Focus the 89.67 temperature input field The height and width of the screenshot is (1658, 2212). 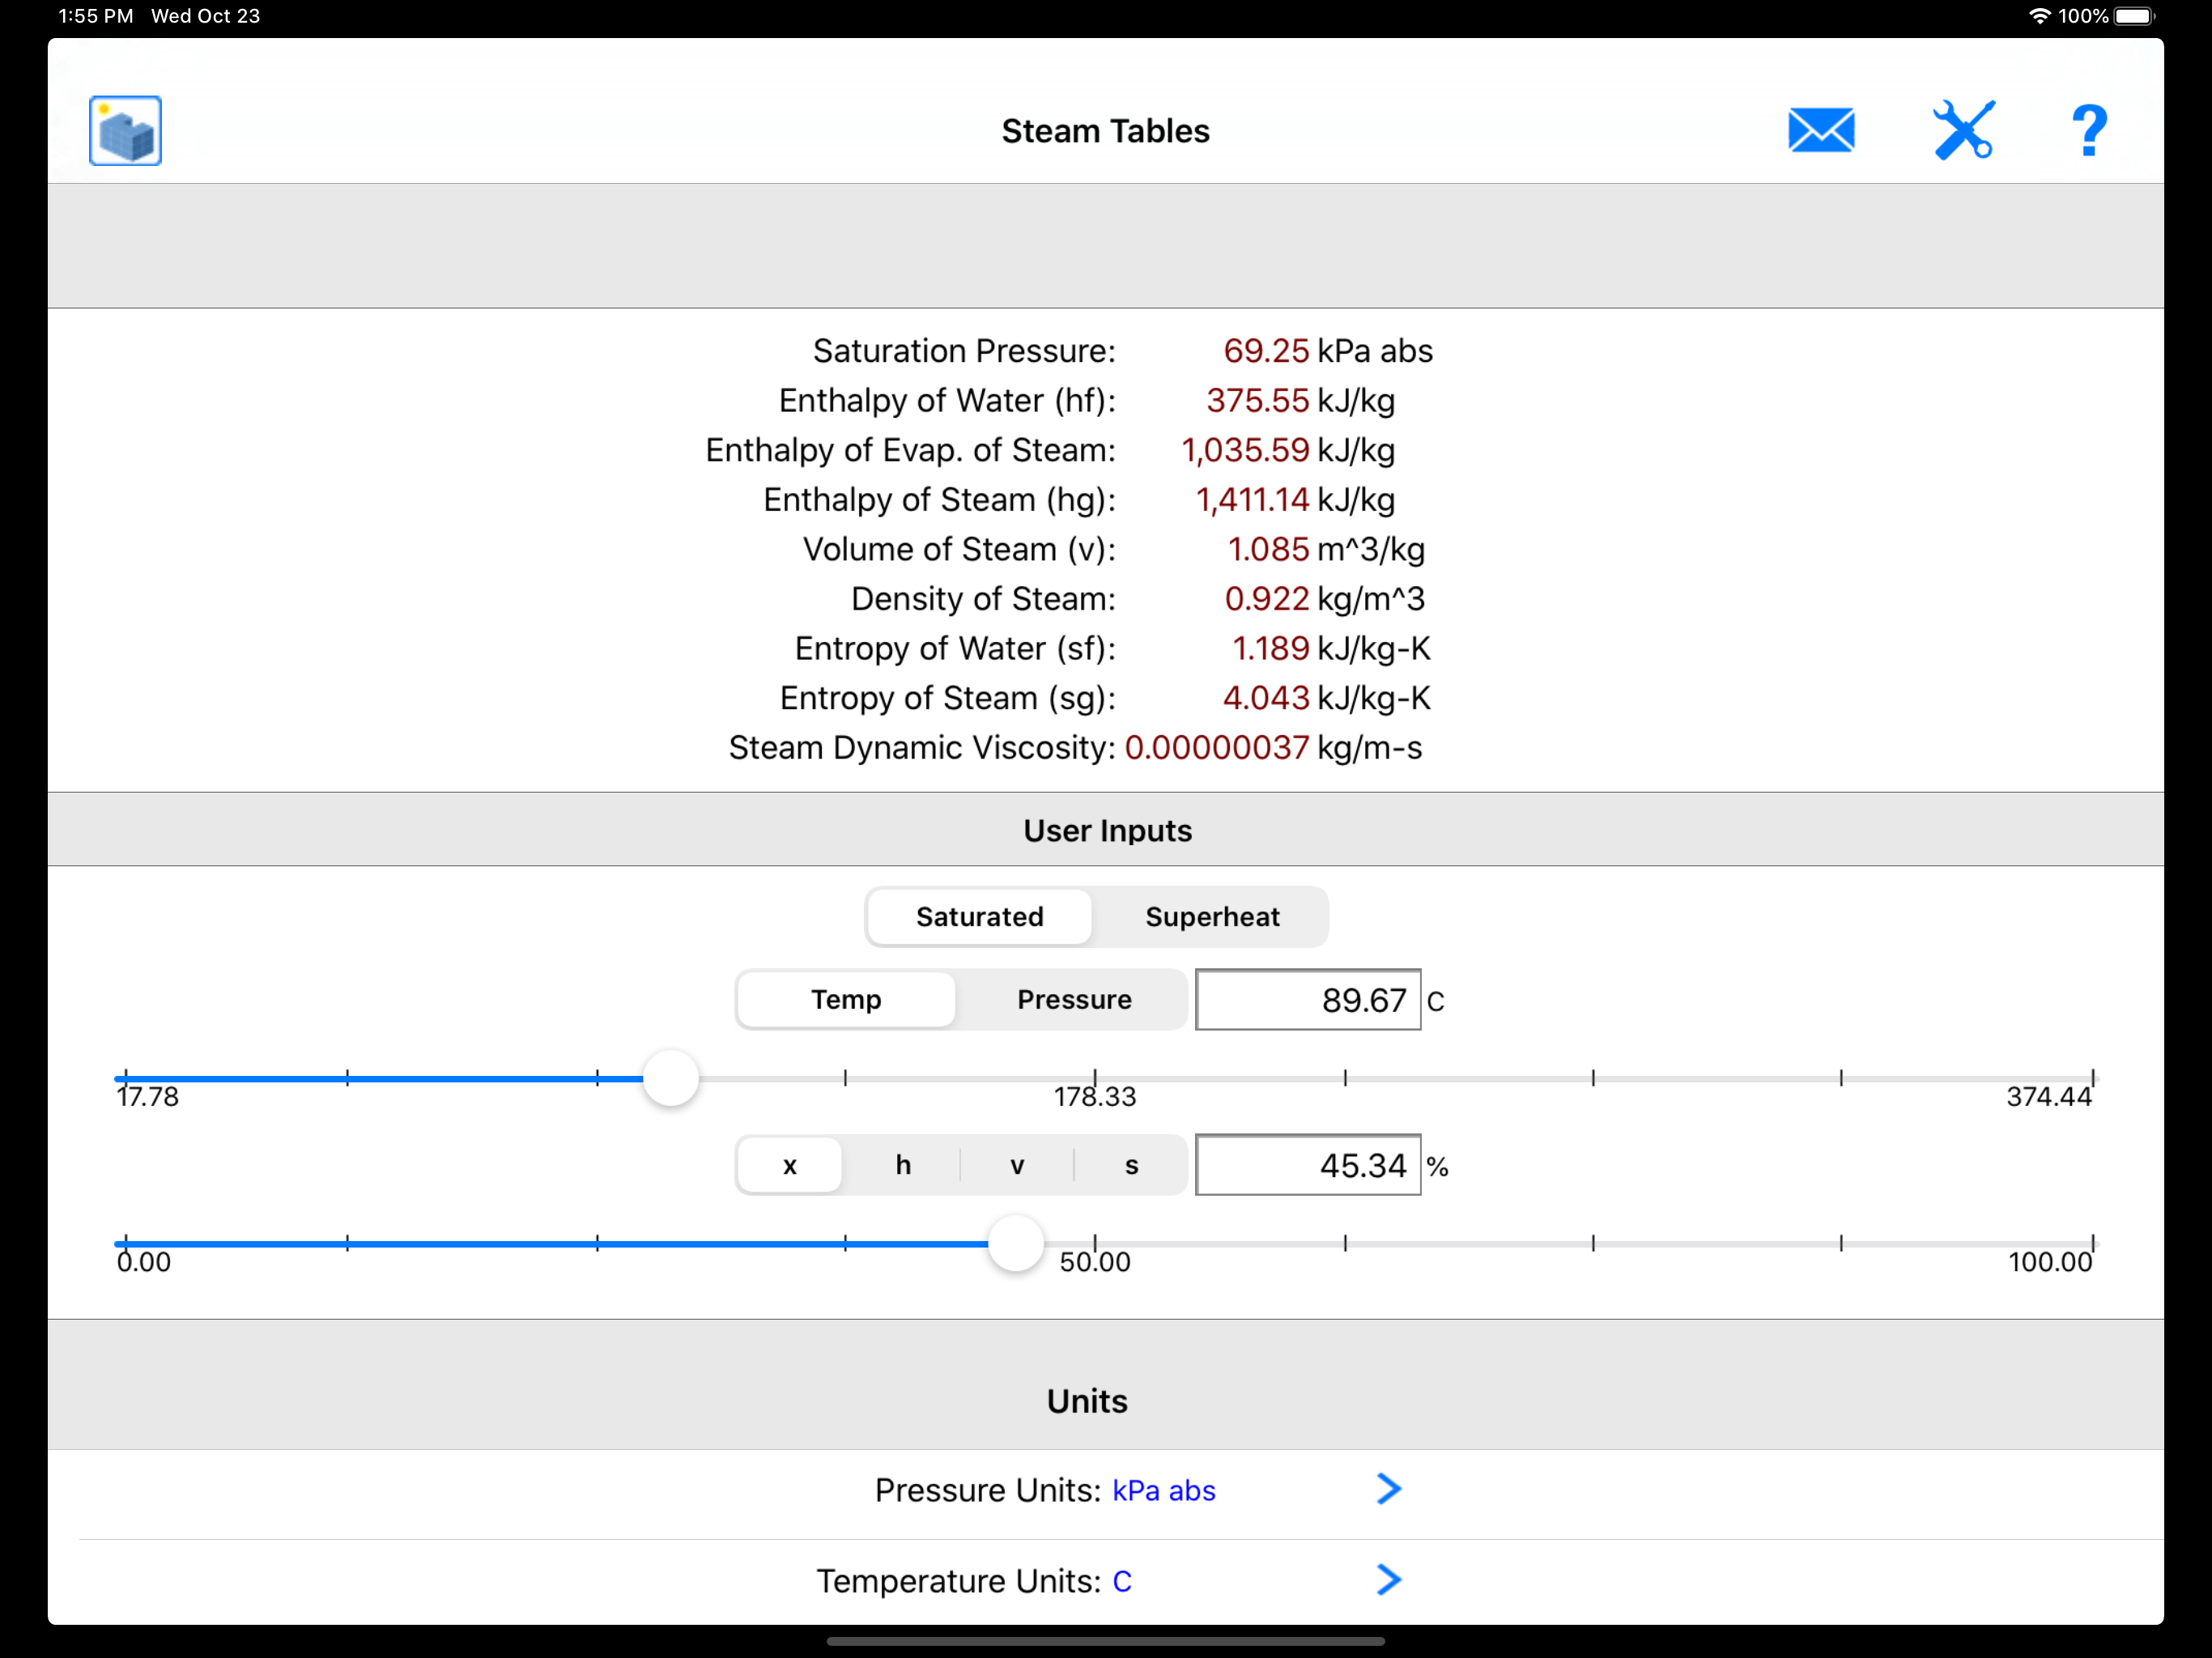point(1308,1000)
